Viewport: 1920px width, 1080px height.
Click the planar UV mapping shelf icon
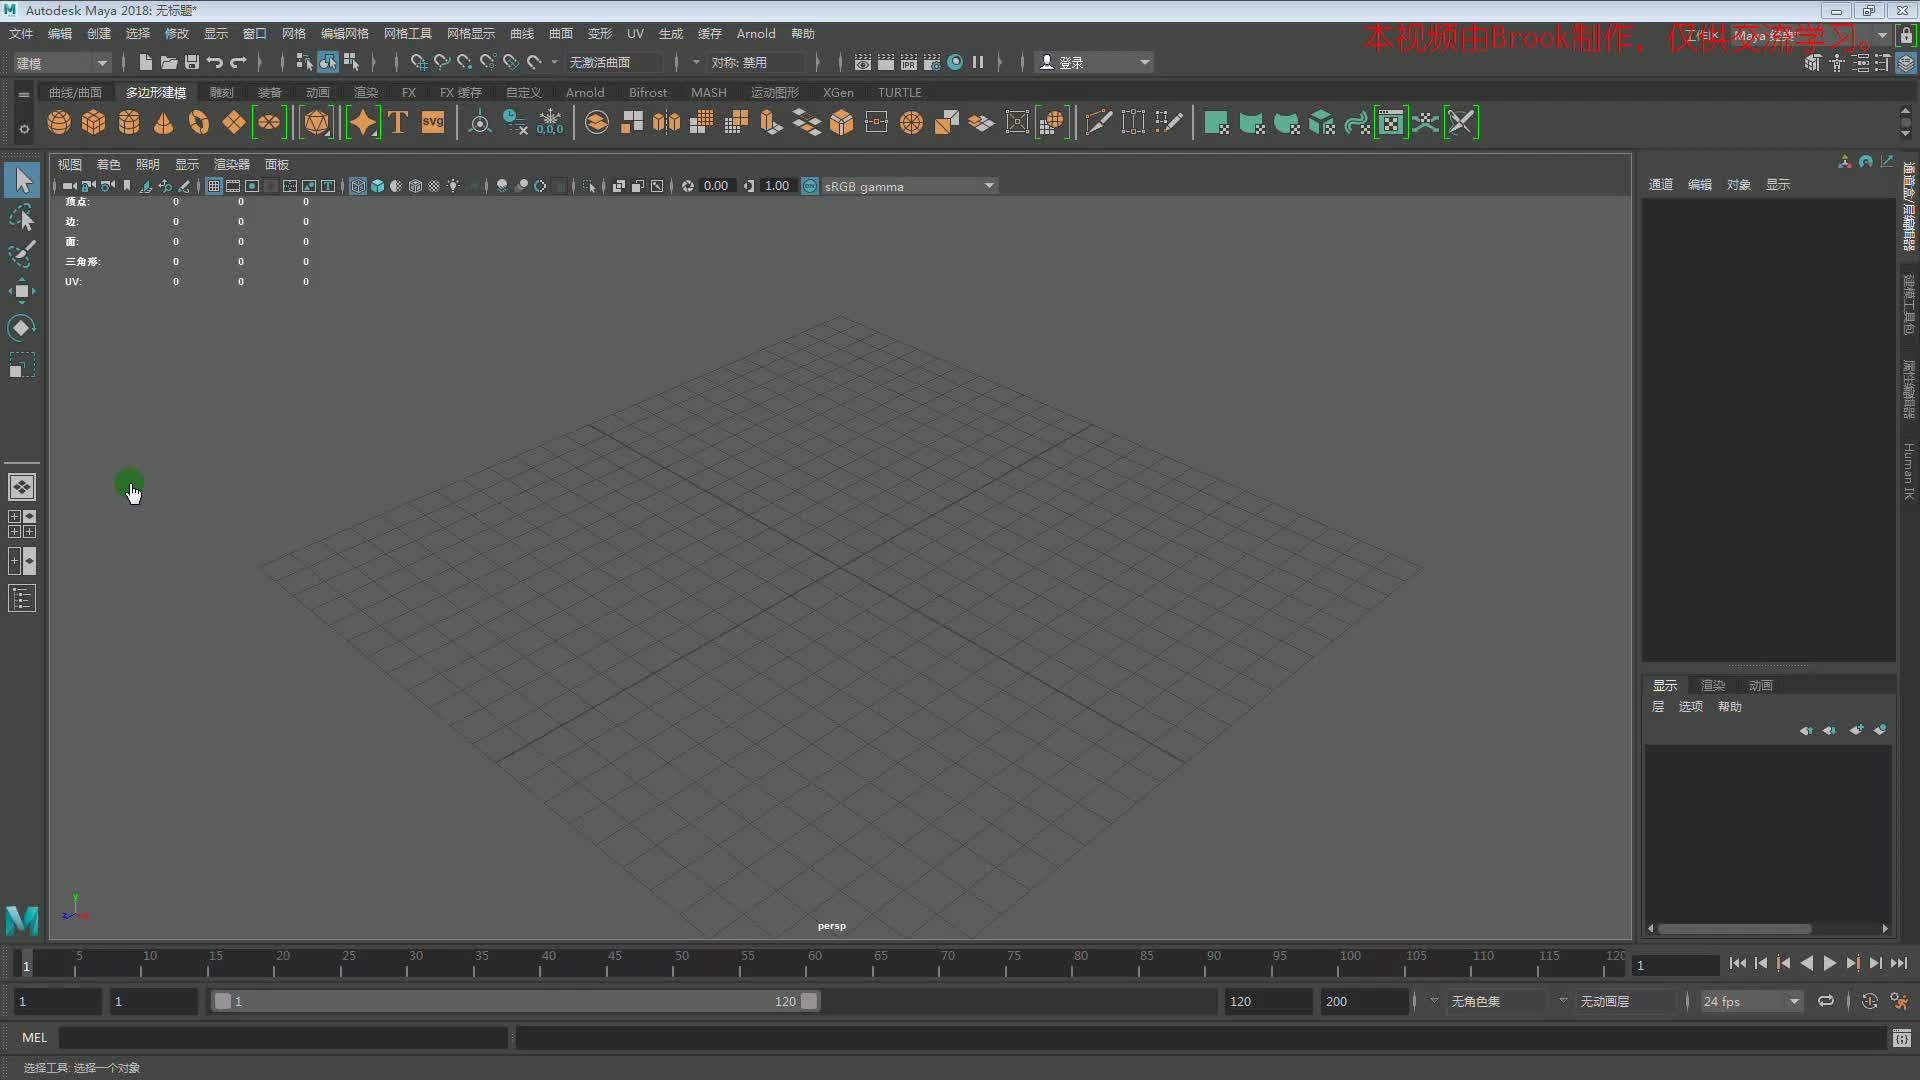(1217, 123)
